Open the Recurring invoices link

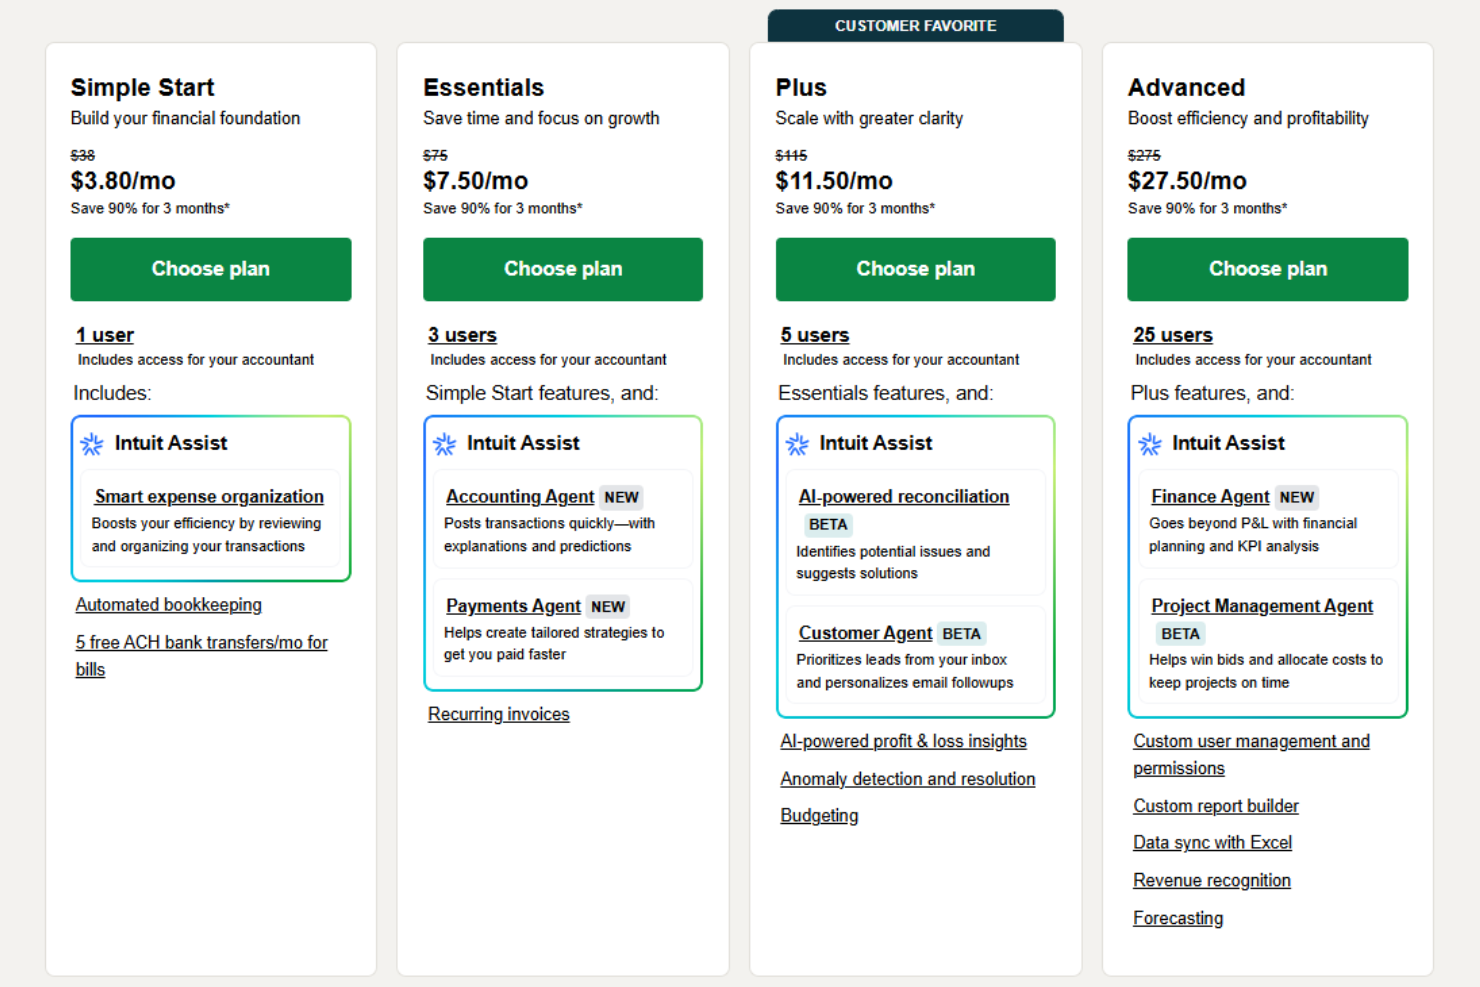coord(498,714)
